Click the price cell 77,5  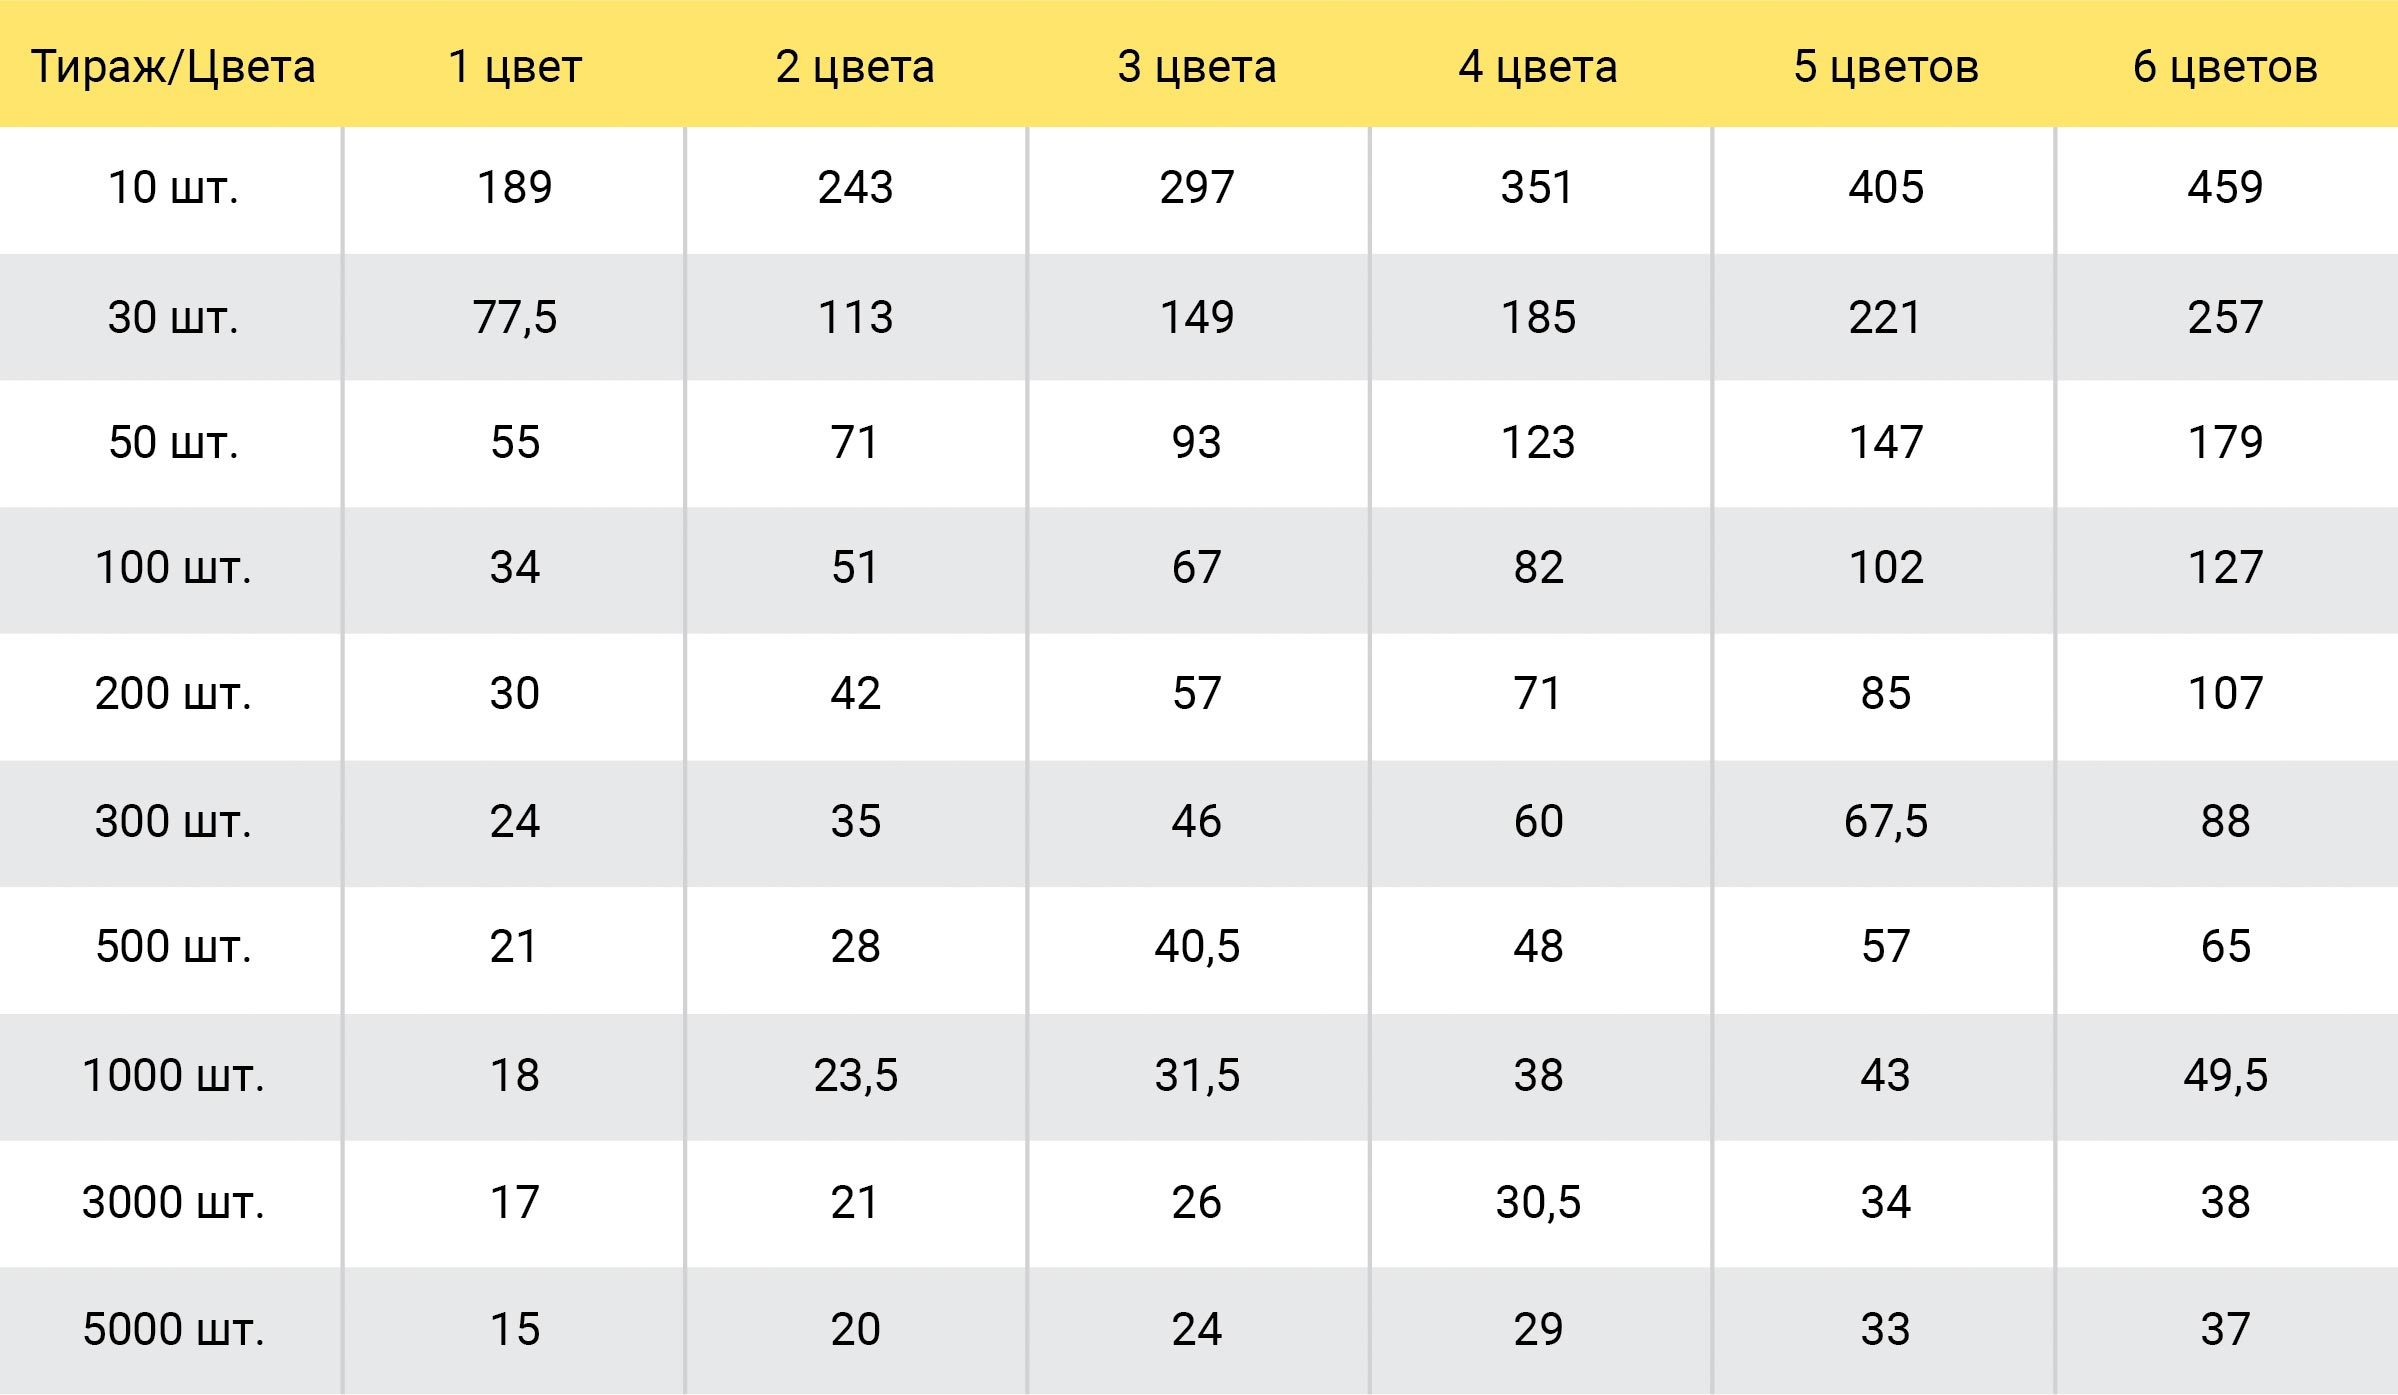point(515,317)
